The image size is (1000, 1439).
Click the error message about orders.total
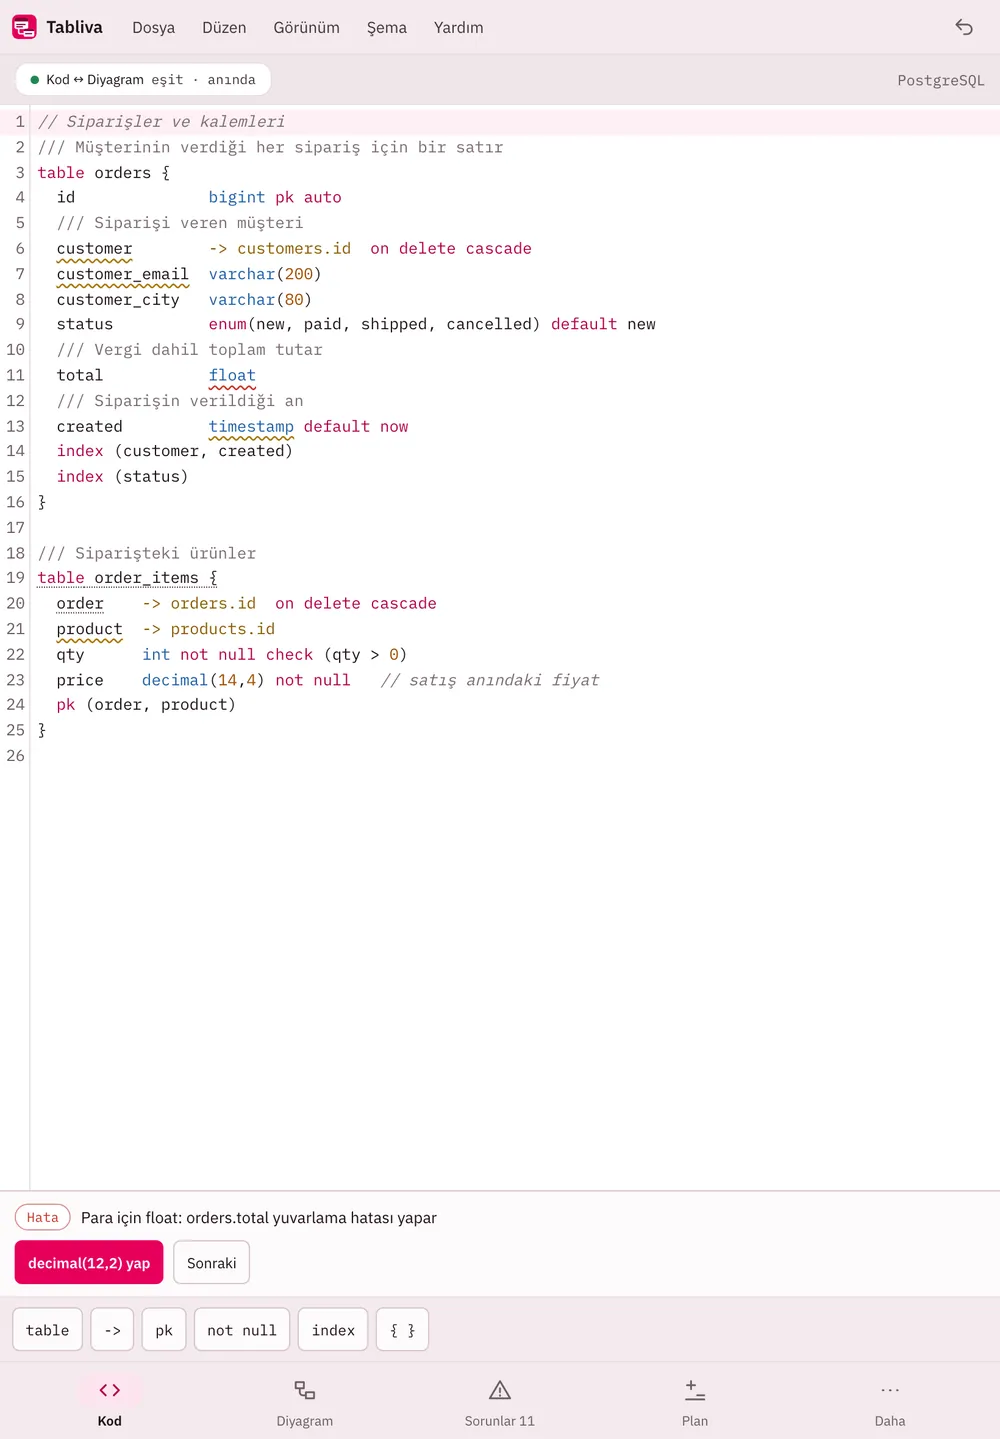pyautogui.click(x=259, y=1218)
